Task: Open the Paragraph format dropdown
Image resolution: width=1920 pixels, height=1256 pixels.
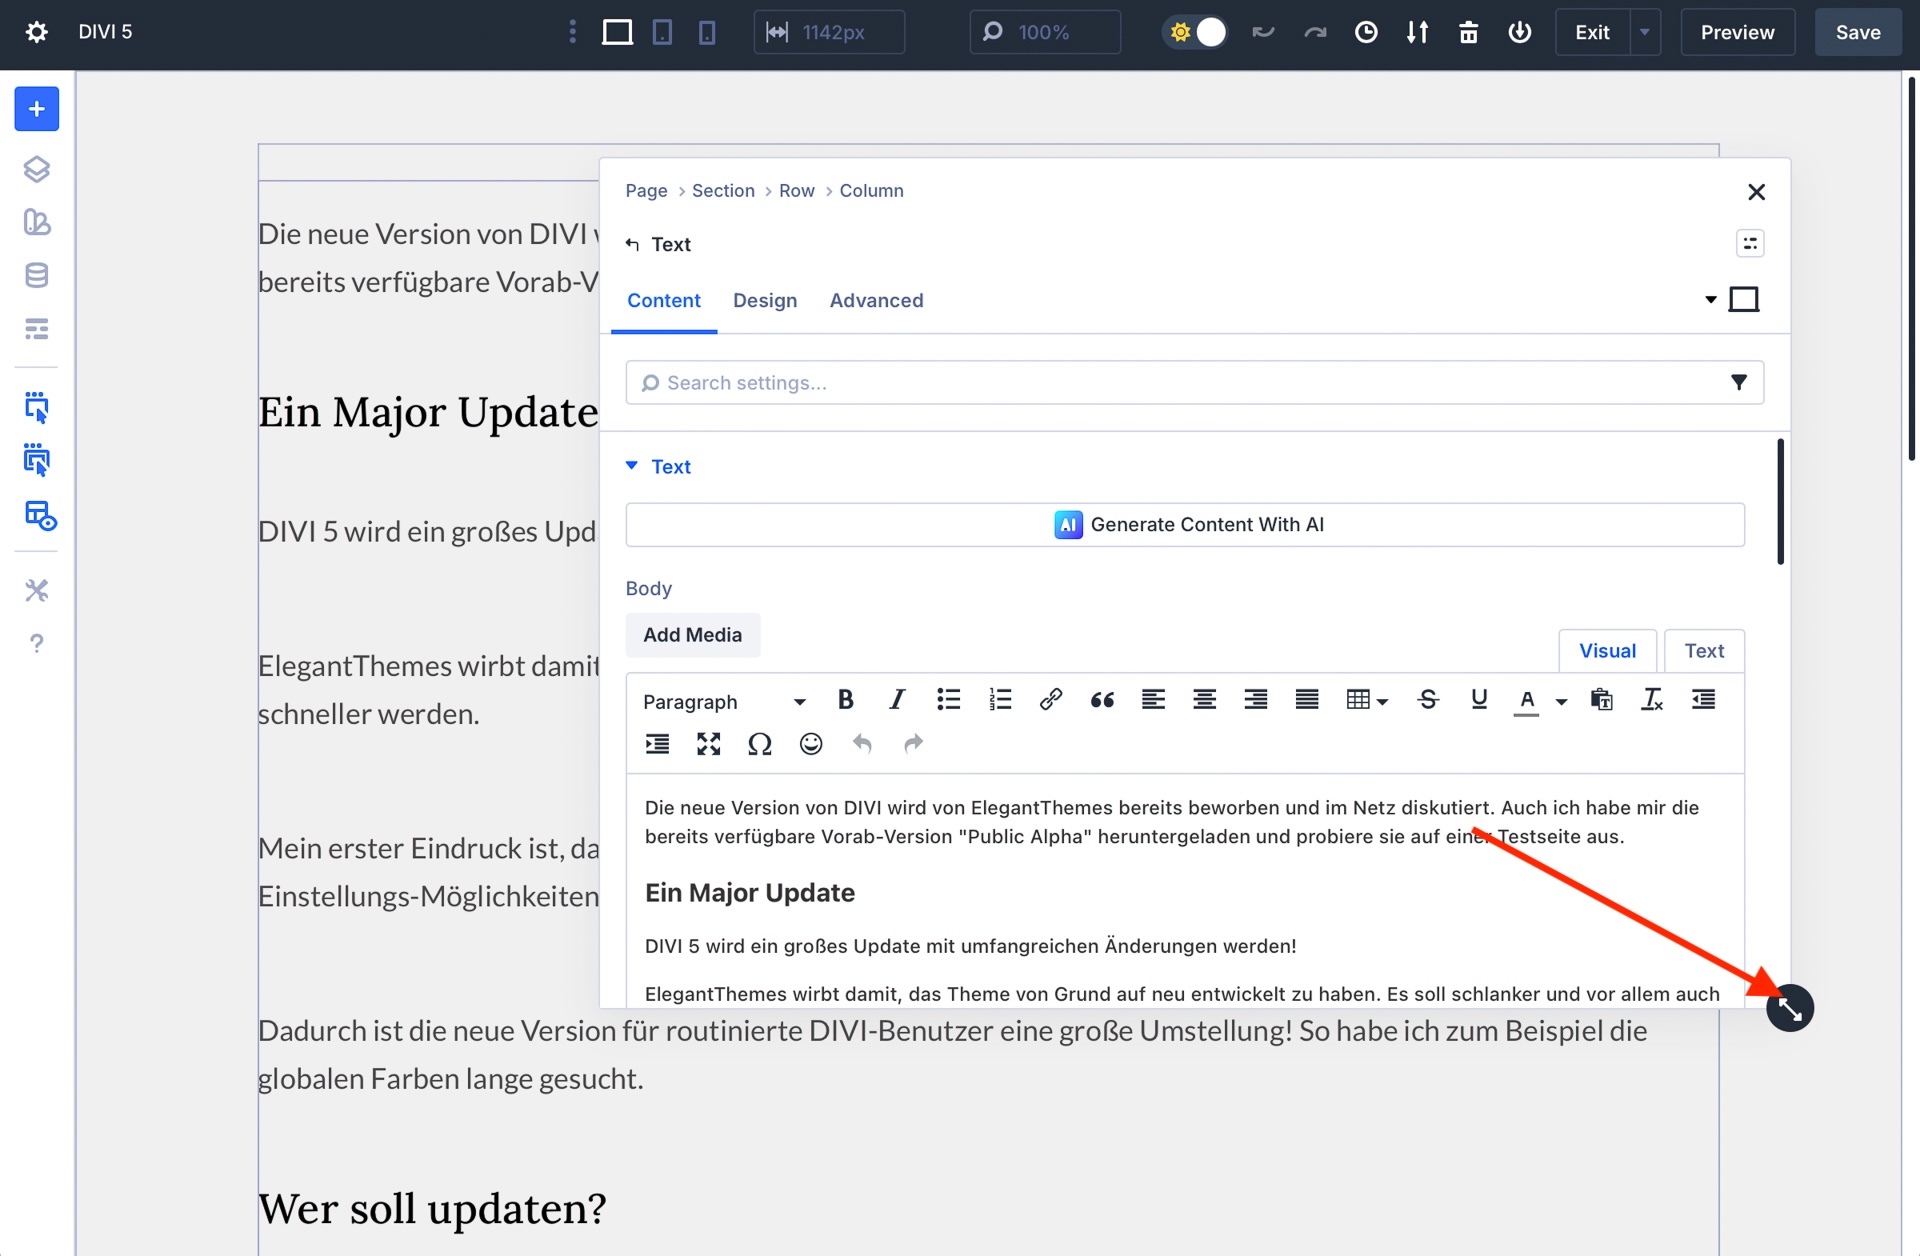Action: [724, 701]
